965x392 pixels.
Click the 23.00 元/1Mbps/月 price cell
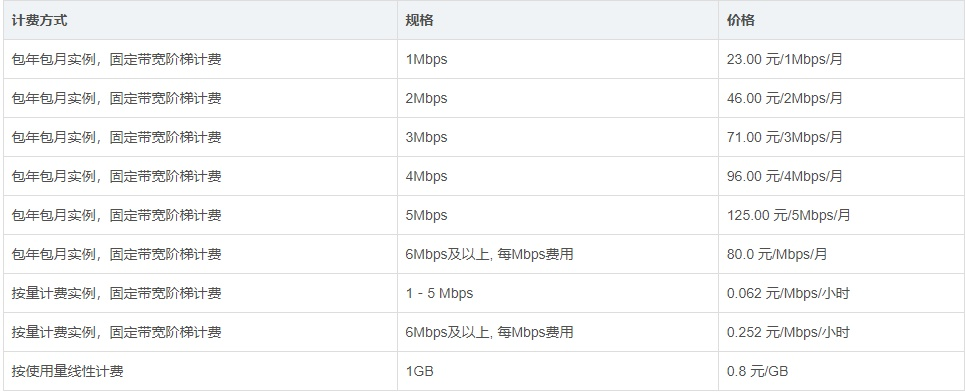pyautogui.click(x=841, y=59)
